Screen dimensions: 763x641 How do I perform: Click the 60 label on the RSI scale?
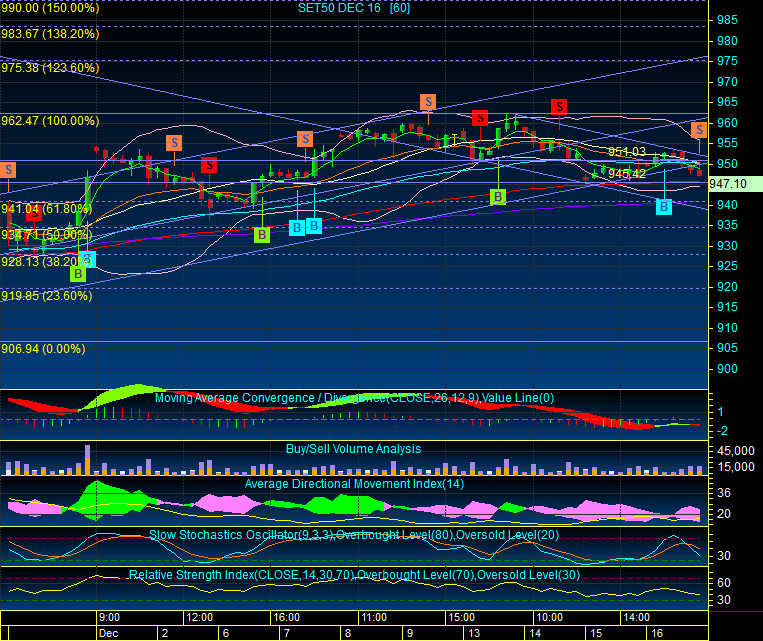[x=724, y=583]
